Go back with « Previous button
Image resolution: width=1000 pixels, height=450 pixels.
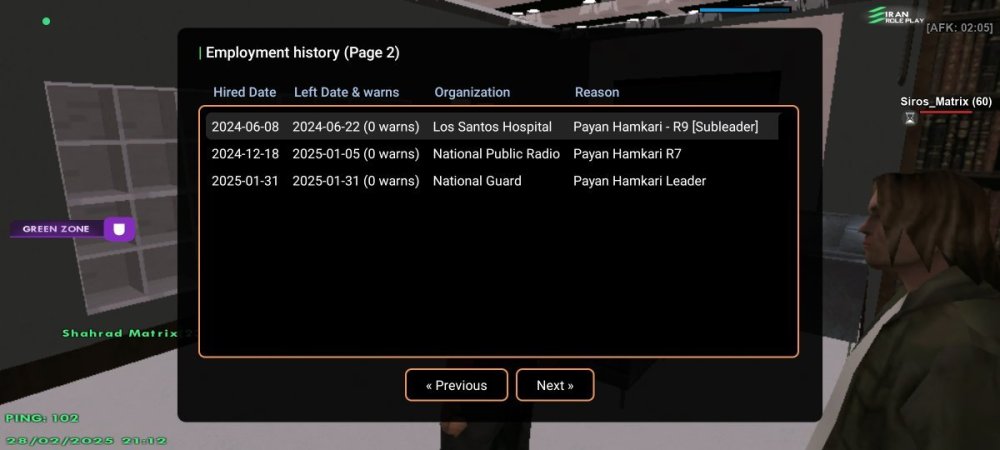456,385
